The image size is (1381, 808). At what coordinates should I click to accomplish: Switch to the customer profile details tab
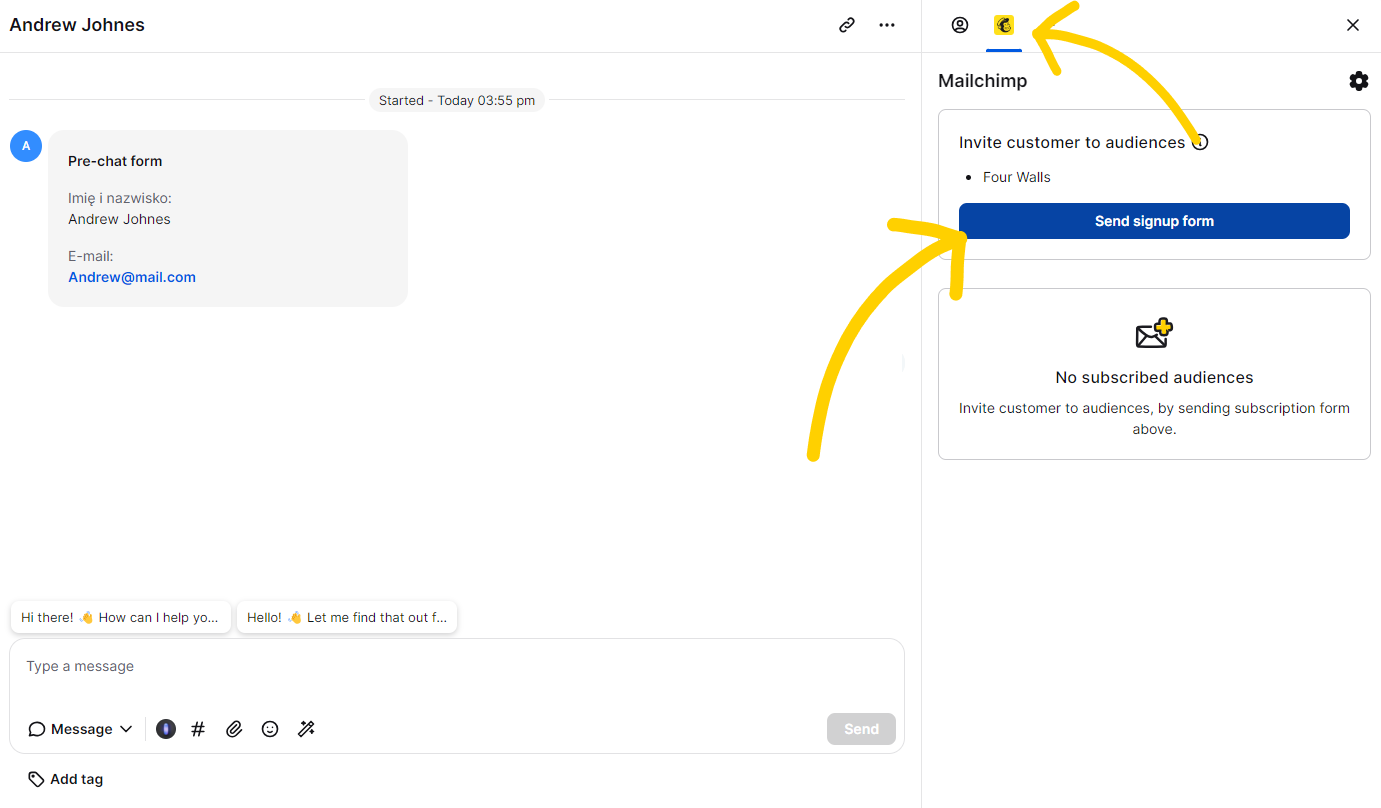[960, 25]
